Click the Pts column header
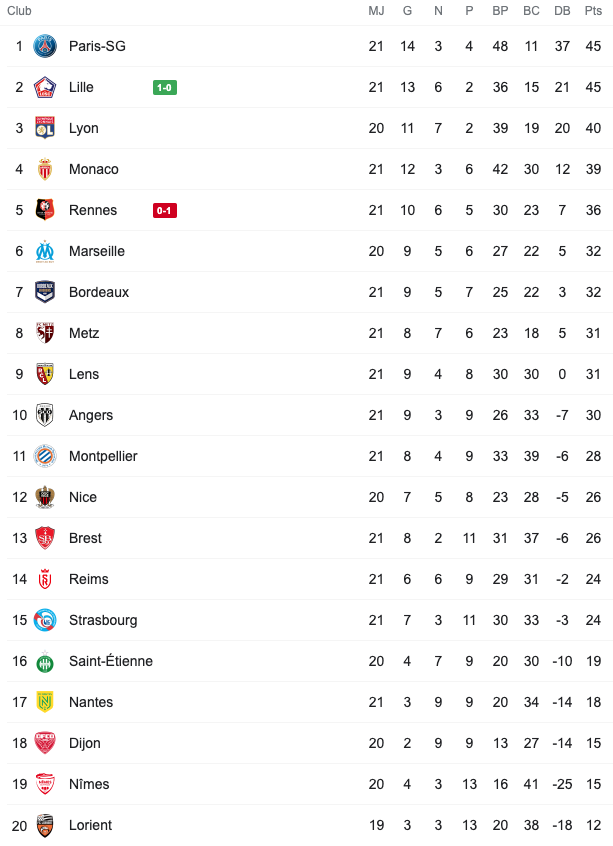This screenshot has height=846, width=613. (593, 11)
